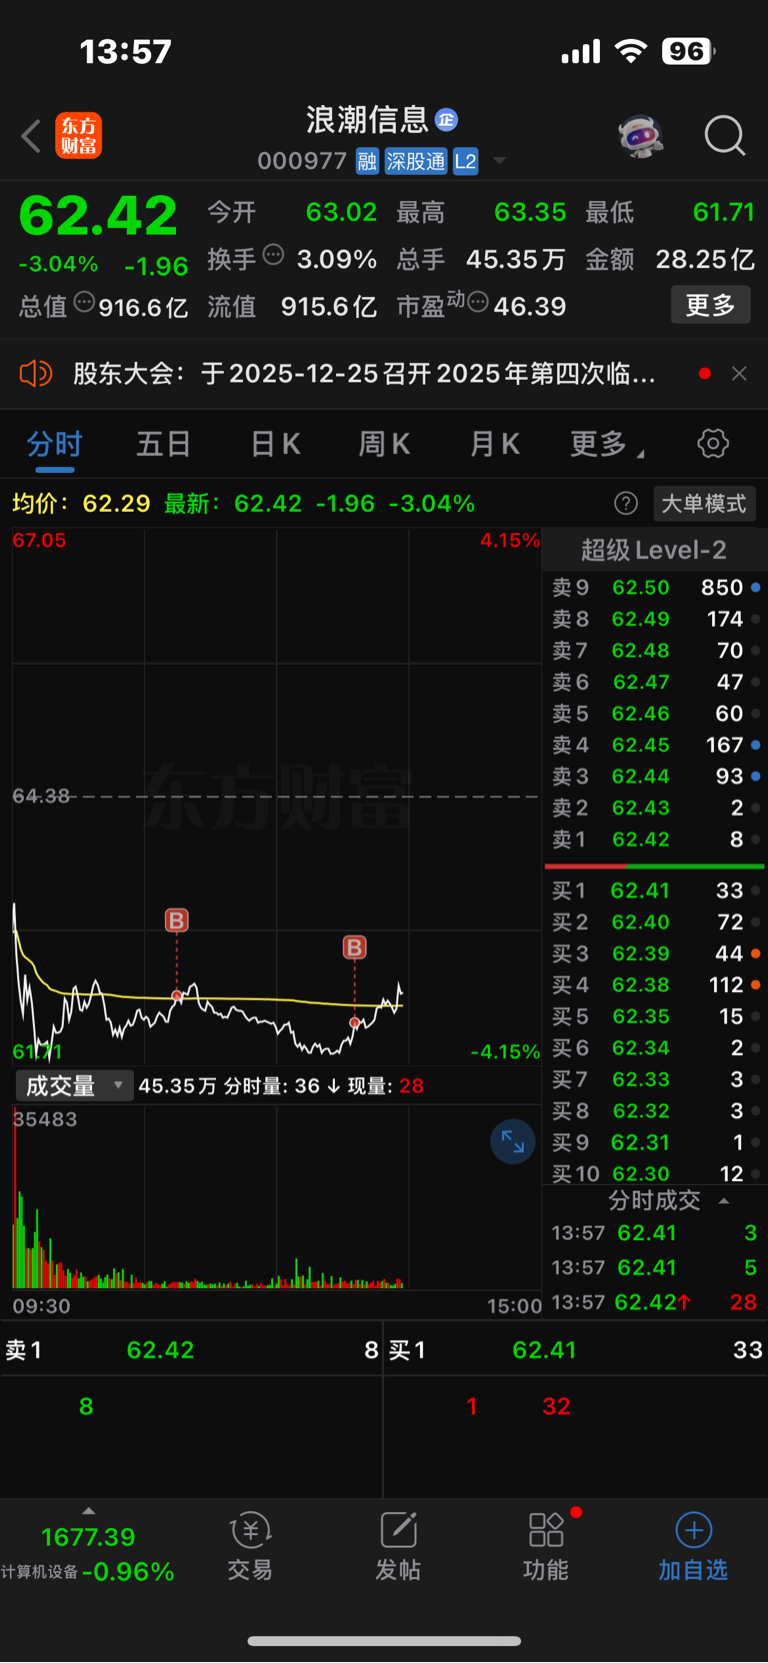Viewport: 768px width, 1663px height.
Task: Tap the 卖4 62.45 order row
Action: (654, 745)
